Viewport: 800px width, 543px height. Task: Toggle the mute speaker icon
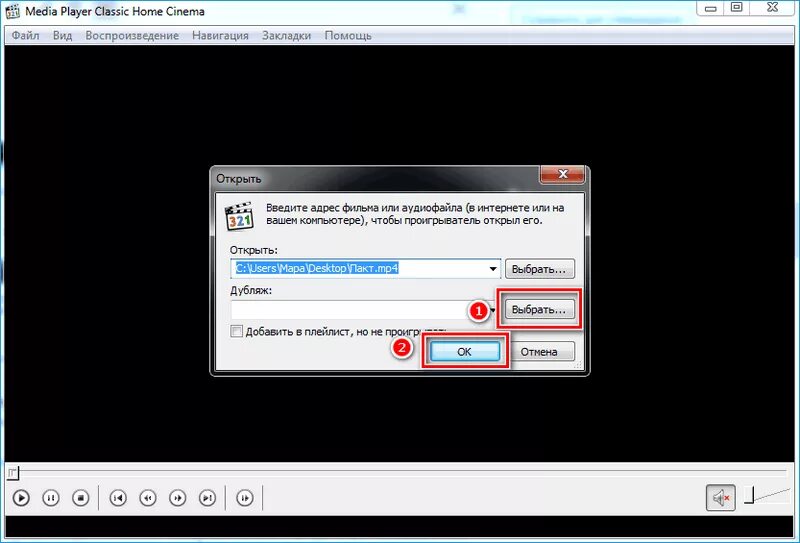pos(720,498)
